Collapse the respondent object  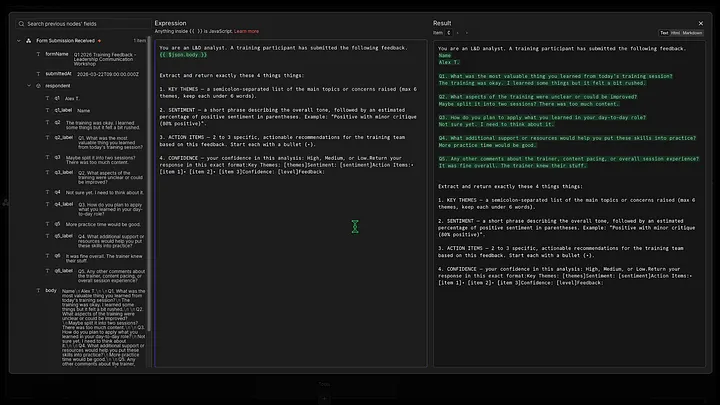(29, 86)
